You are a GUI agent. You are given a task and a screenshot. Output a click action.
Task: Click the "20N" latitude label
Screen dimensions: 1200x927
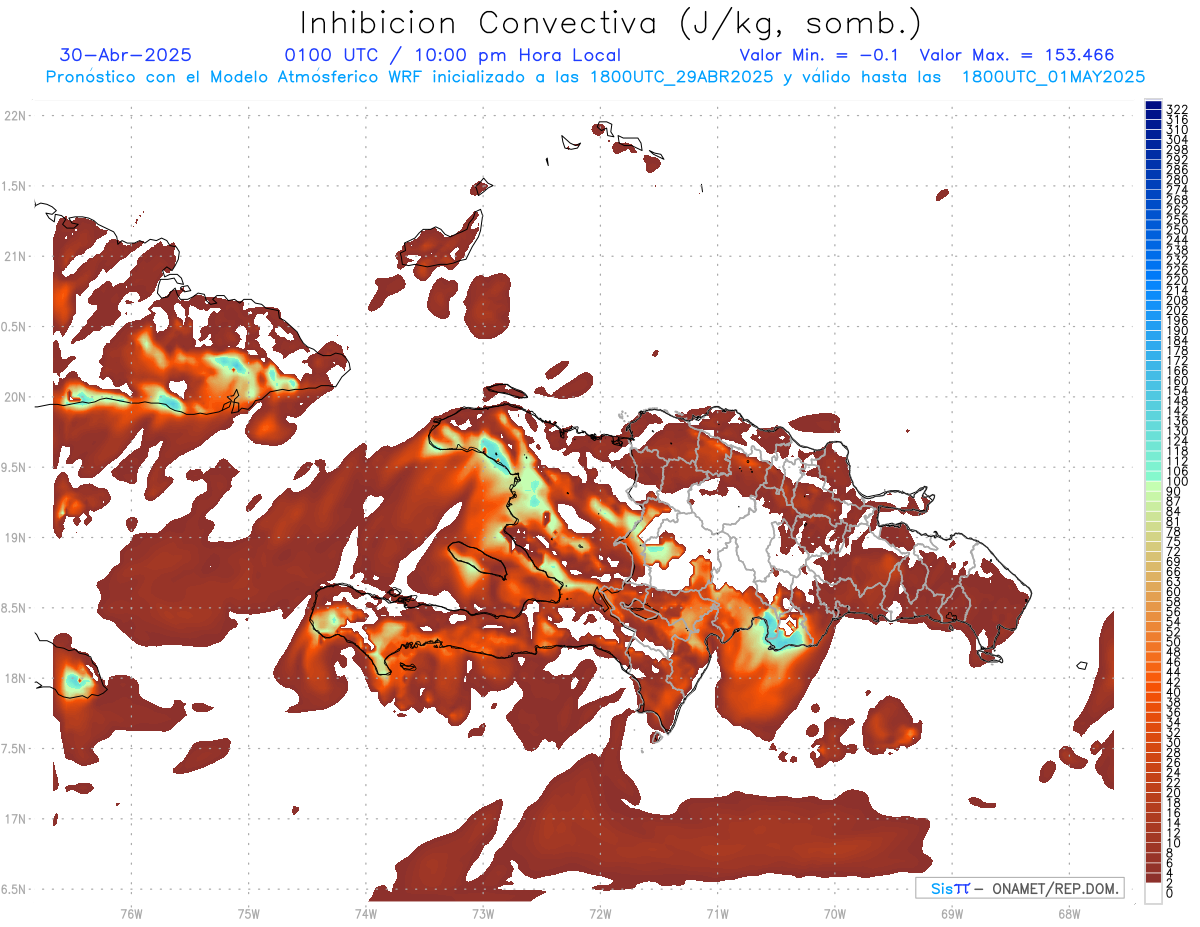click(x=15, y=397)
